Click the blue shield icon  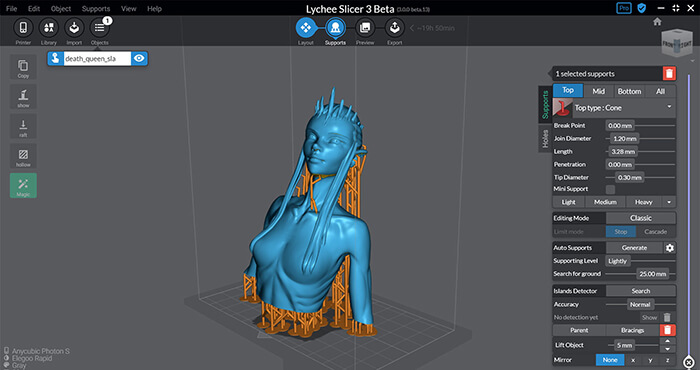[x=642, y=8]
